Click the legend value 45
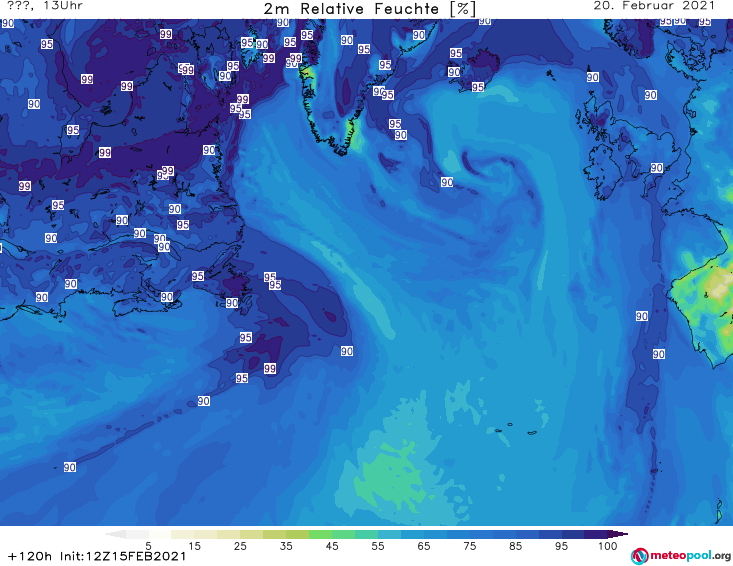733x566 pixels. (x=332, y=546)
